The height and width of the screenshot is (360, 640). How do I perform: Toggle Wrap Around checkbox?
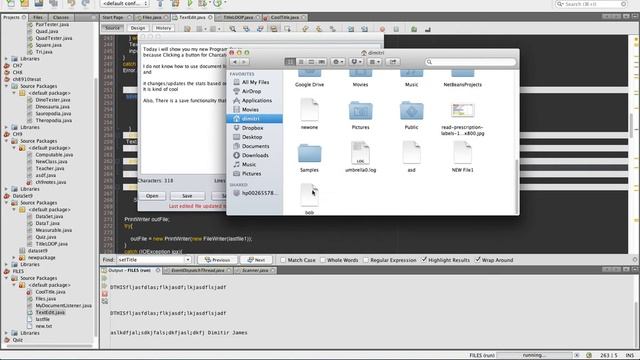click(x=478, y=260)
